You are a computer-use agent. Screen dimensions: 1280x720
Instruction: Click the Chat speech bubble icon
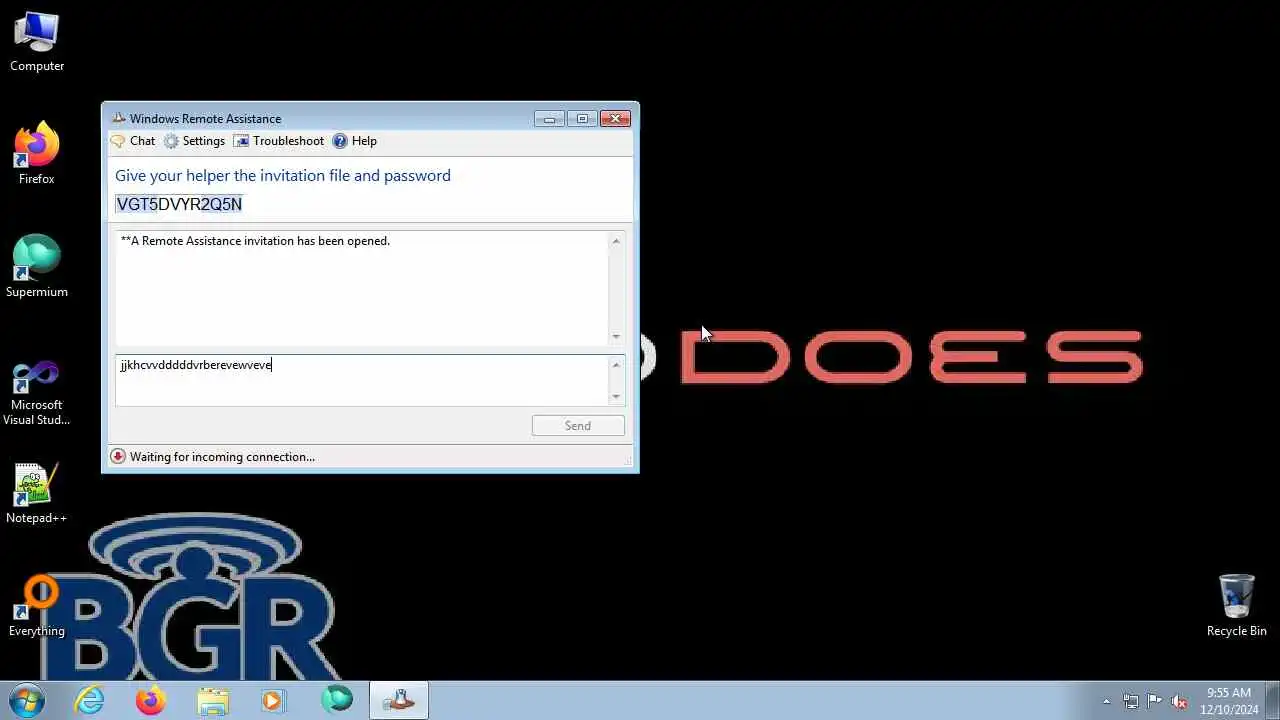[x=118, y=141]
